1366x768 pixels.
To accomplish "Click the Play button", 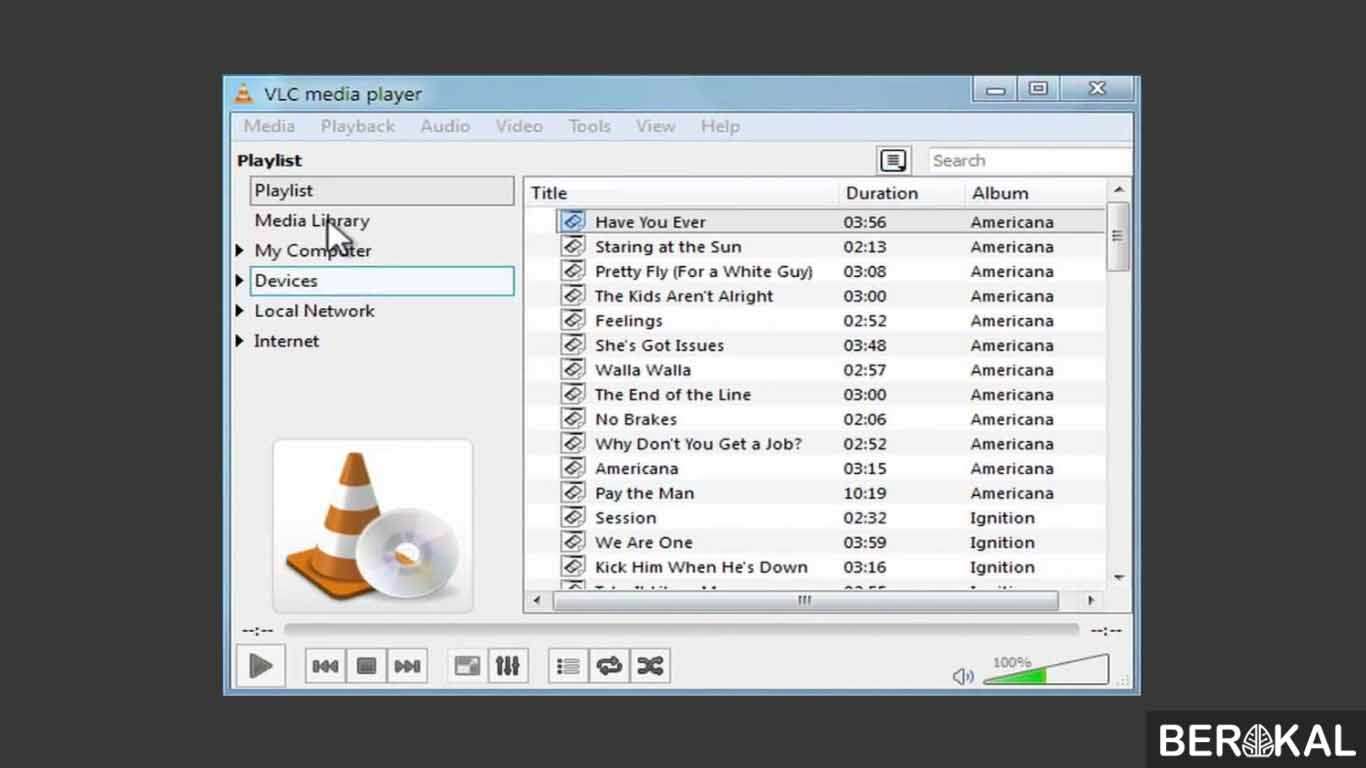I will coord(260,665).
